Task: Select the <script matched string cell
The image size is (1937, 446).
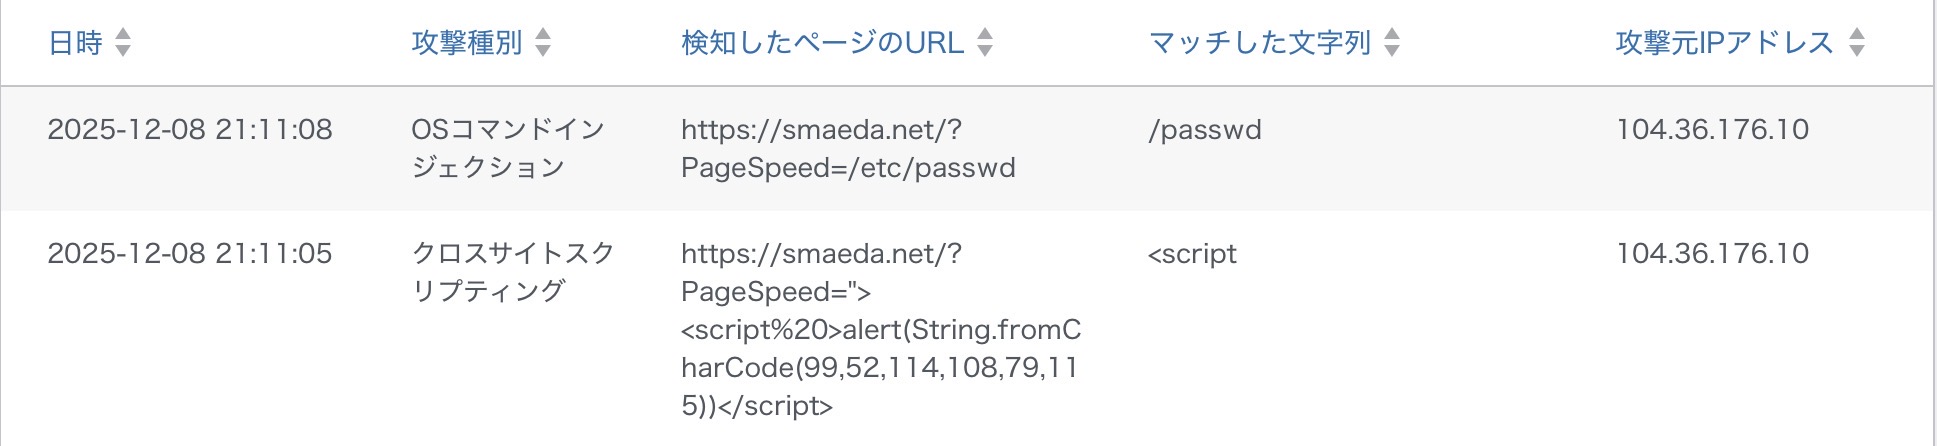Action: [1192, 254]
